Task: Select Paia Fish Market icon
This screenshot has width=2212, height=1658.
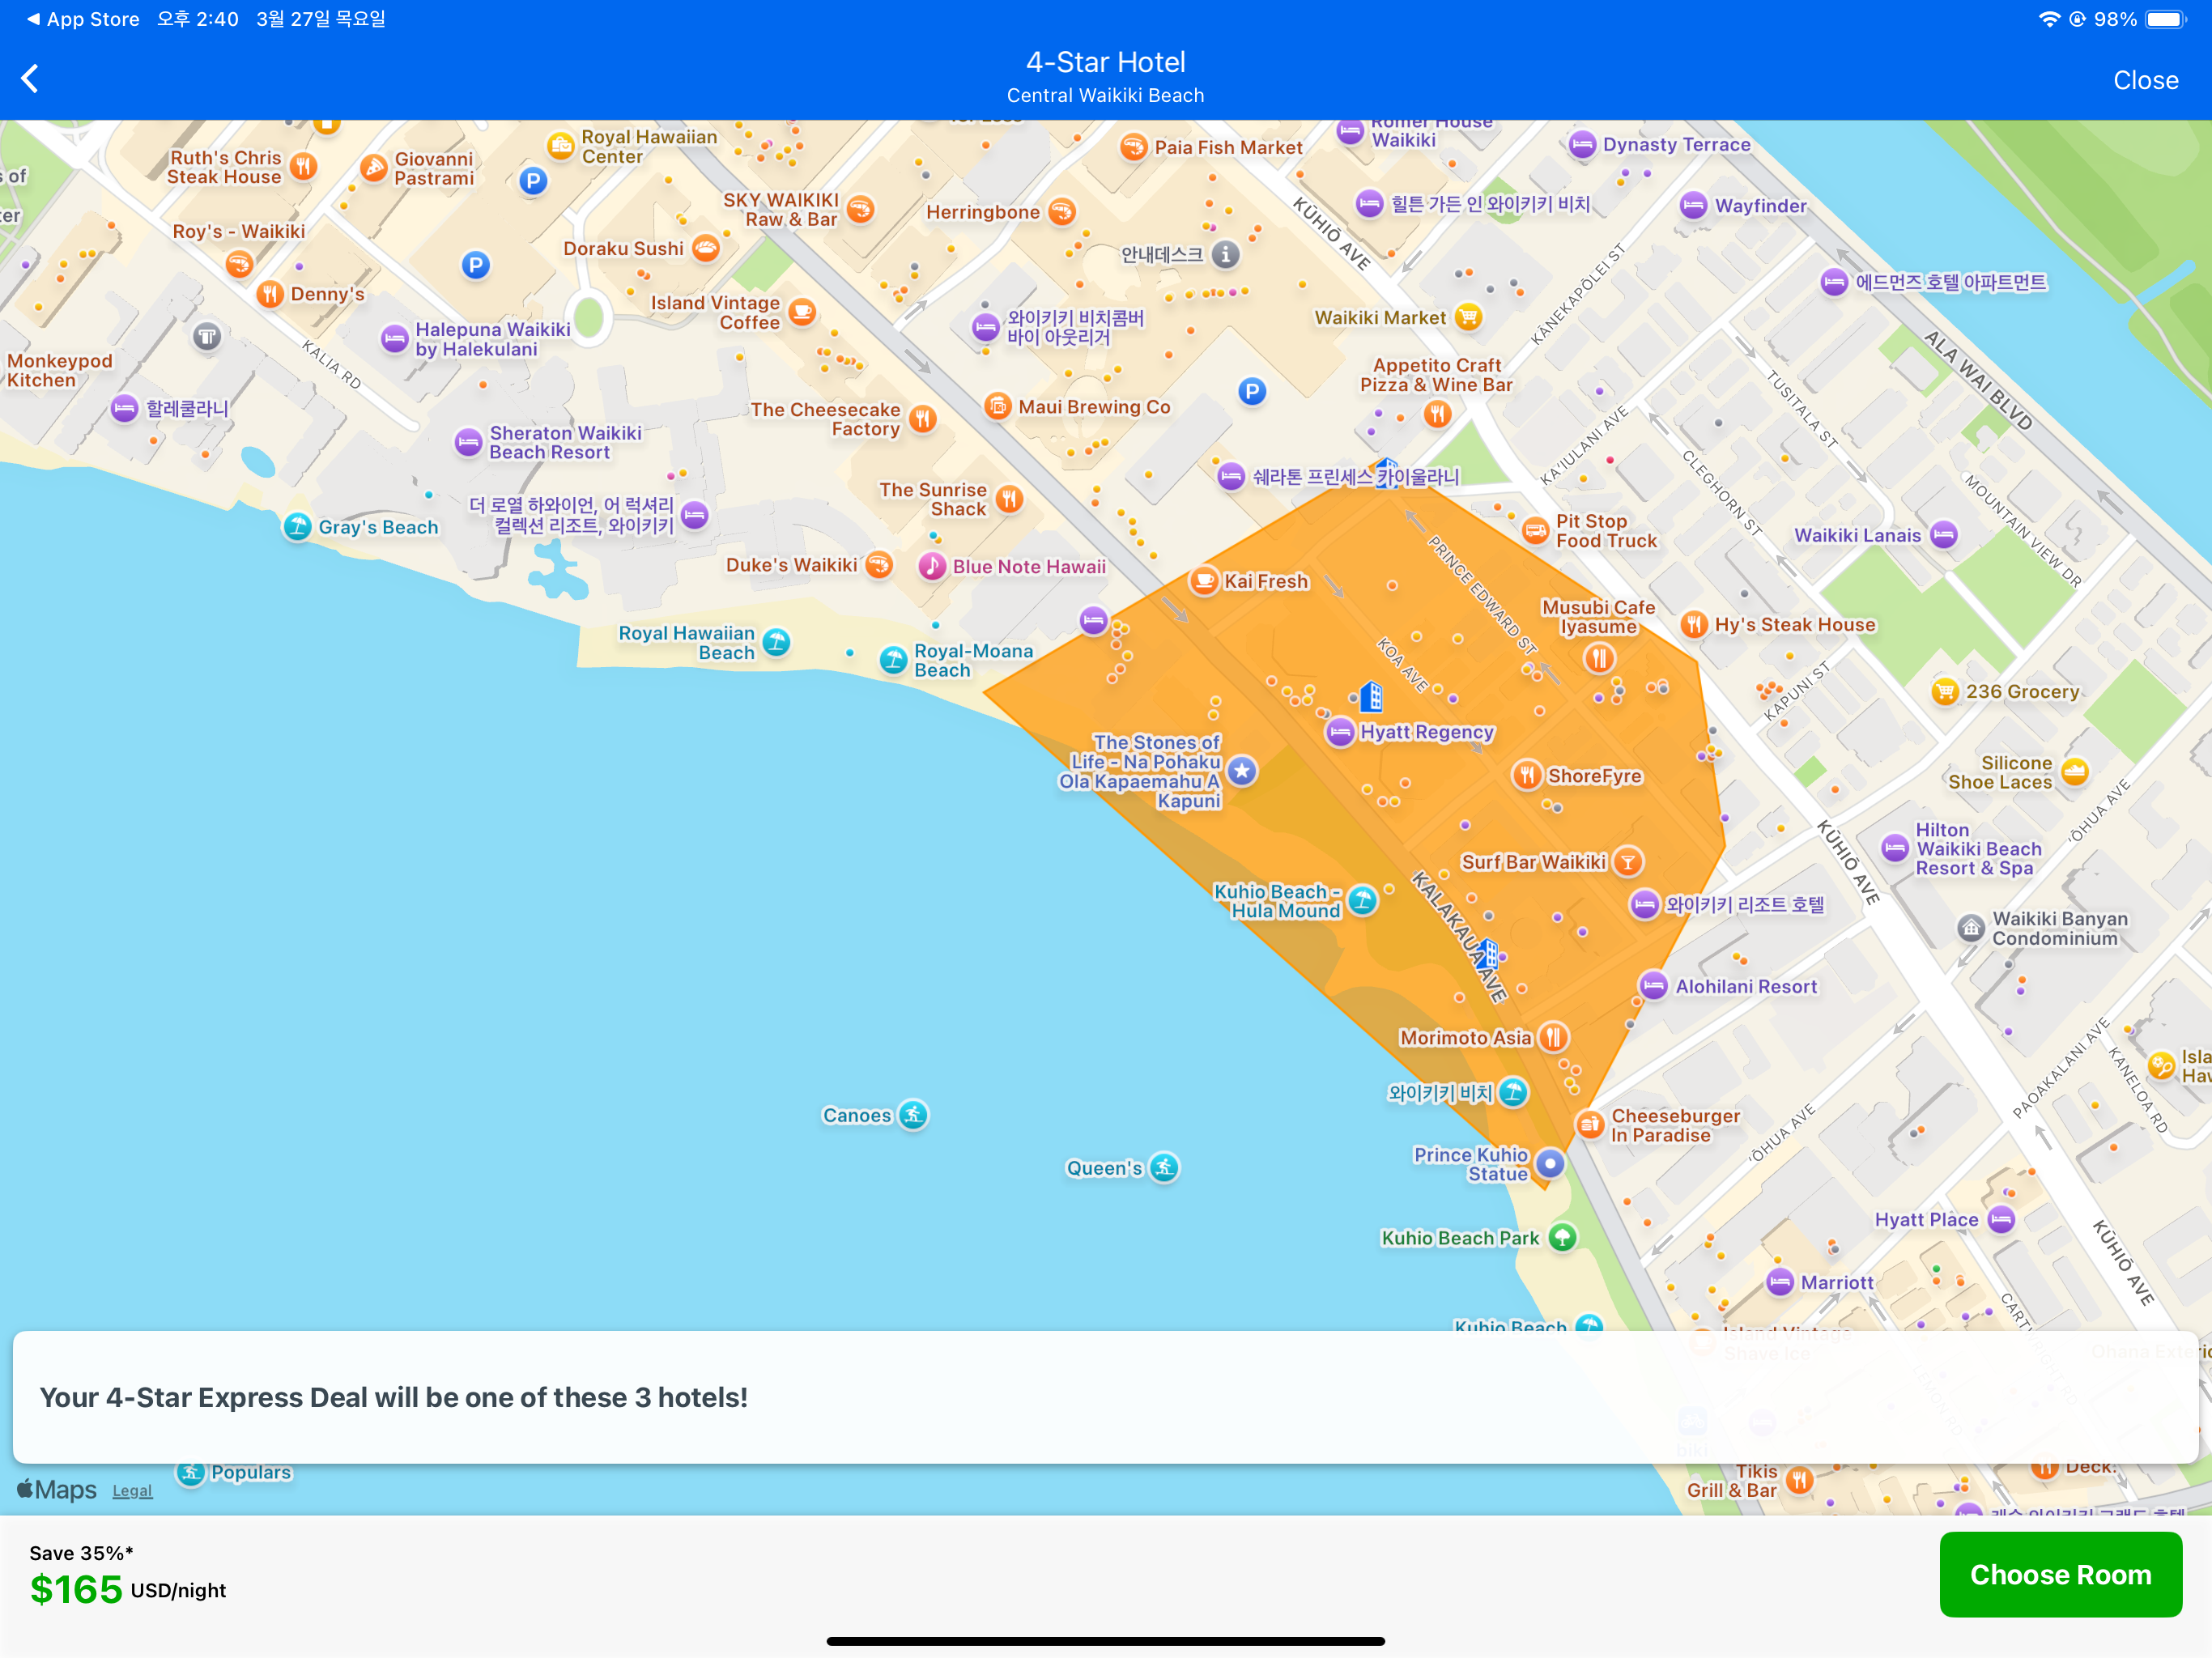Action: point(1133,147)
